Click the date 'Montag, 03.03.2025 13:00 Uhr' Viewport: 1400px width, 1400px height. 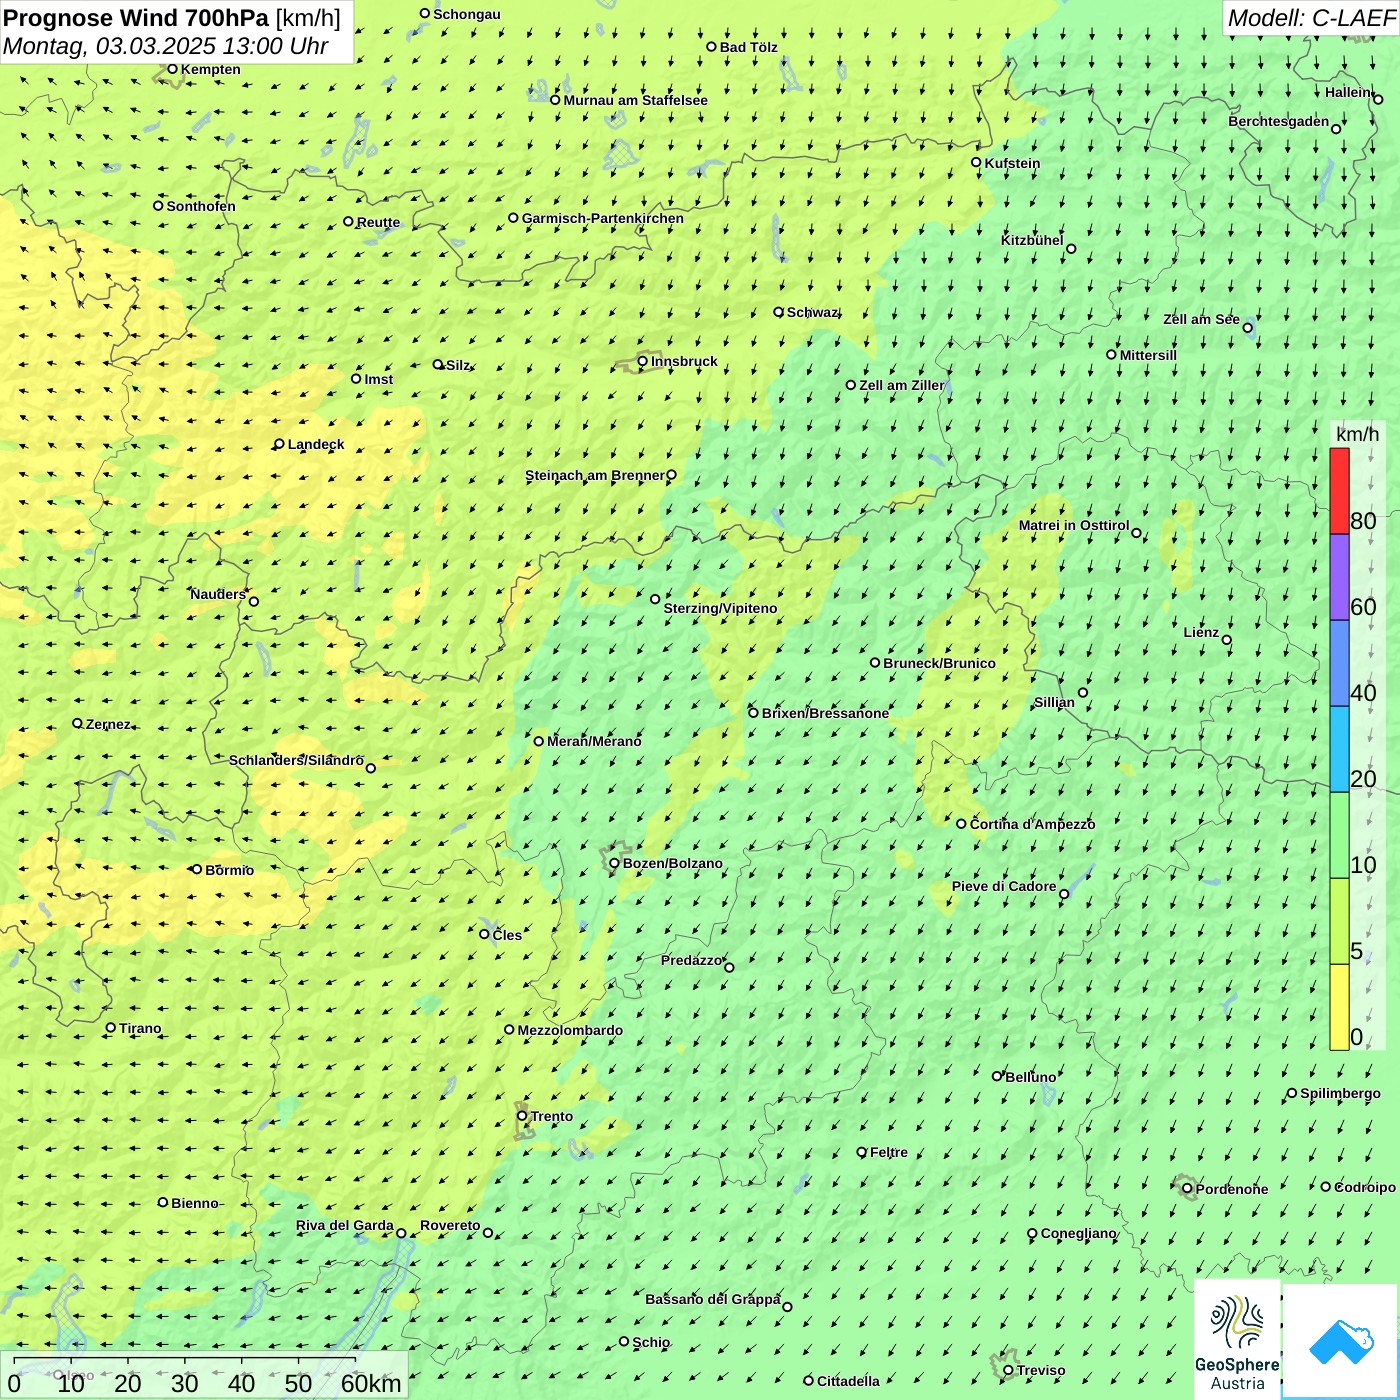(165, 46)
